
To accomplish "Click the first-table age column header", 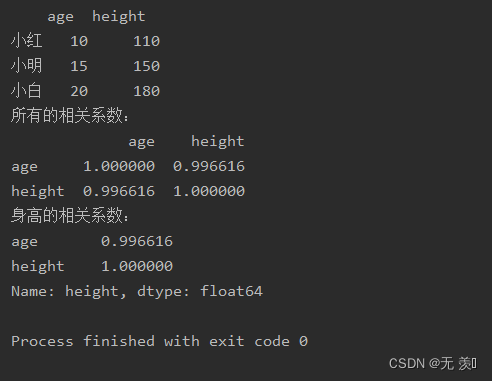I will pyautogui.click(x=60, y=17).
